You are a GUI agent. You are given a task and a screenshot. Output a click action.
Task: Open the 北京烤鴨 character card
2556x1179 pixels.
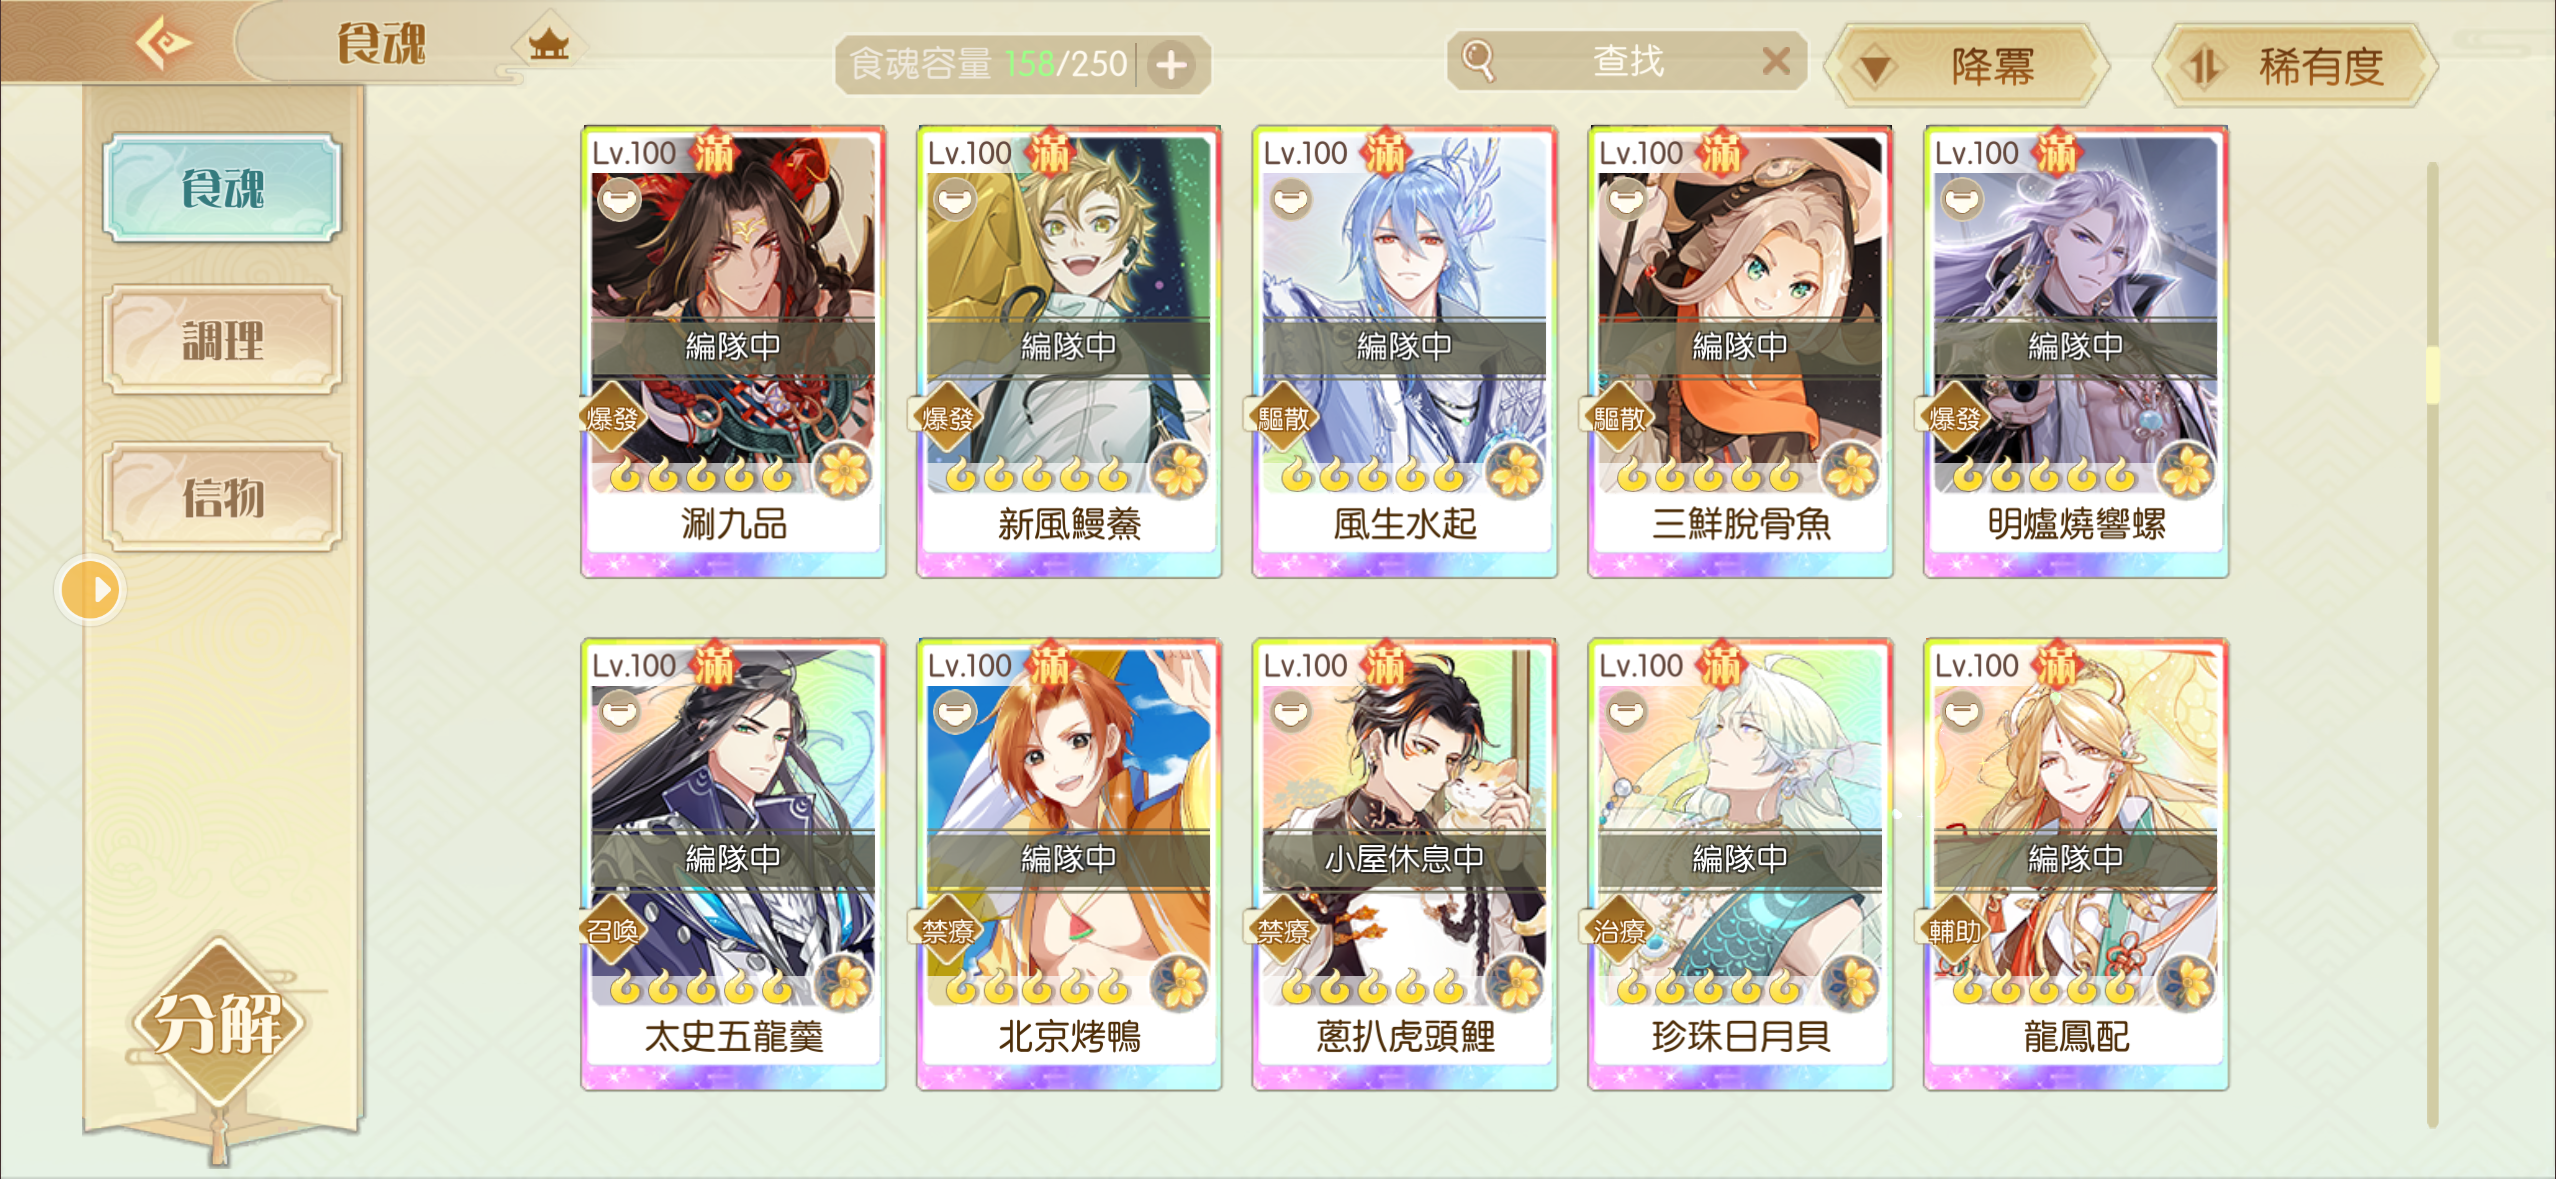click(1069, 864)
